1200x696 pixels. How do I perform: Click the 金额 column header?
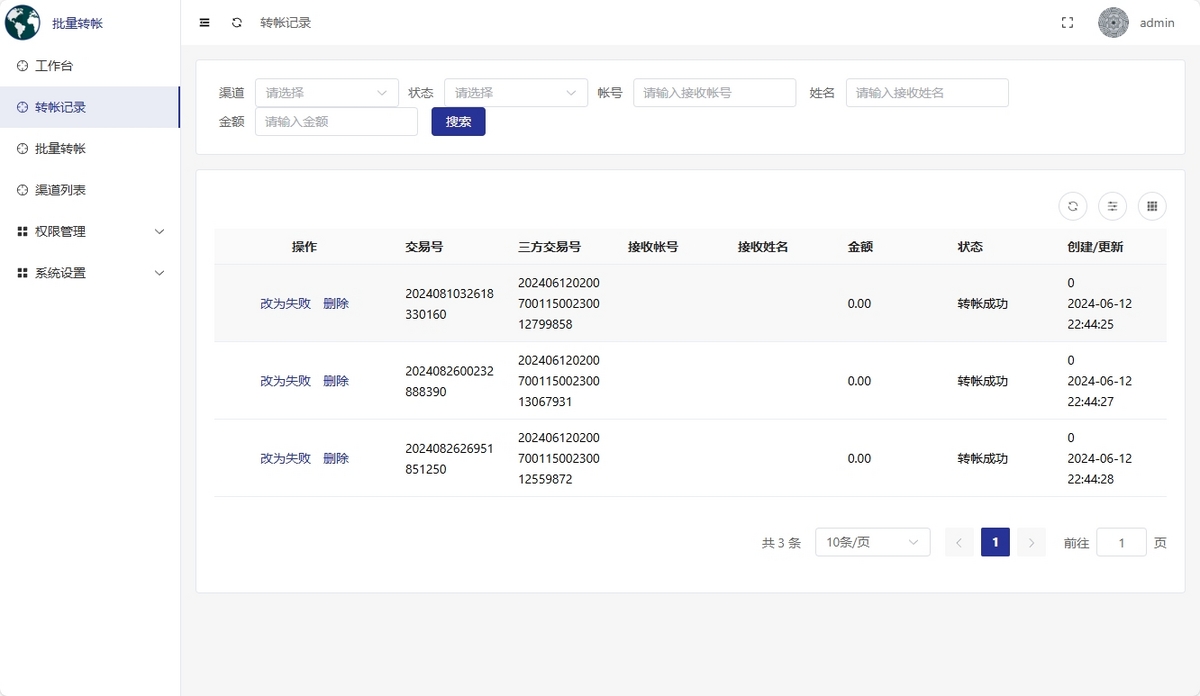860,246
